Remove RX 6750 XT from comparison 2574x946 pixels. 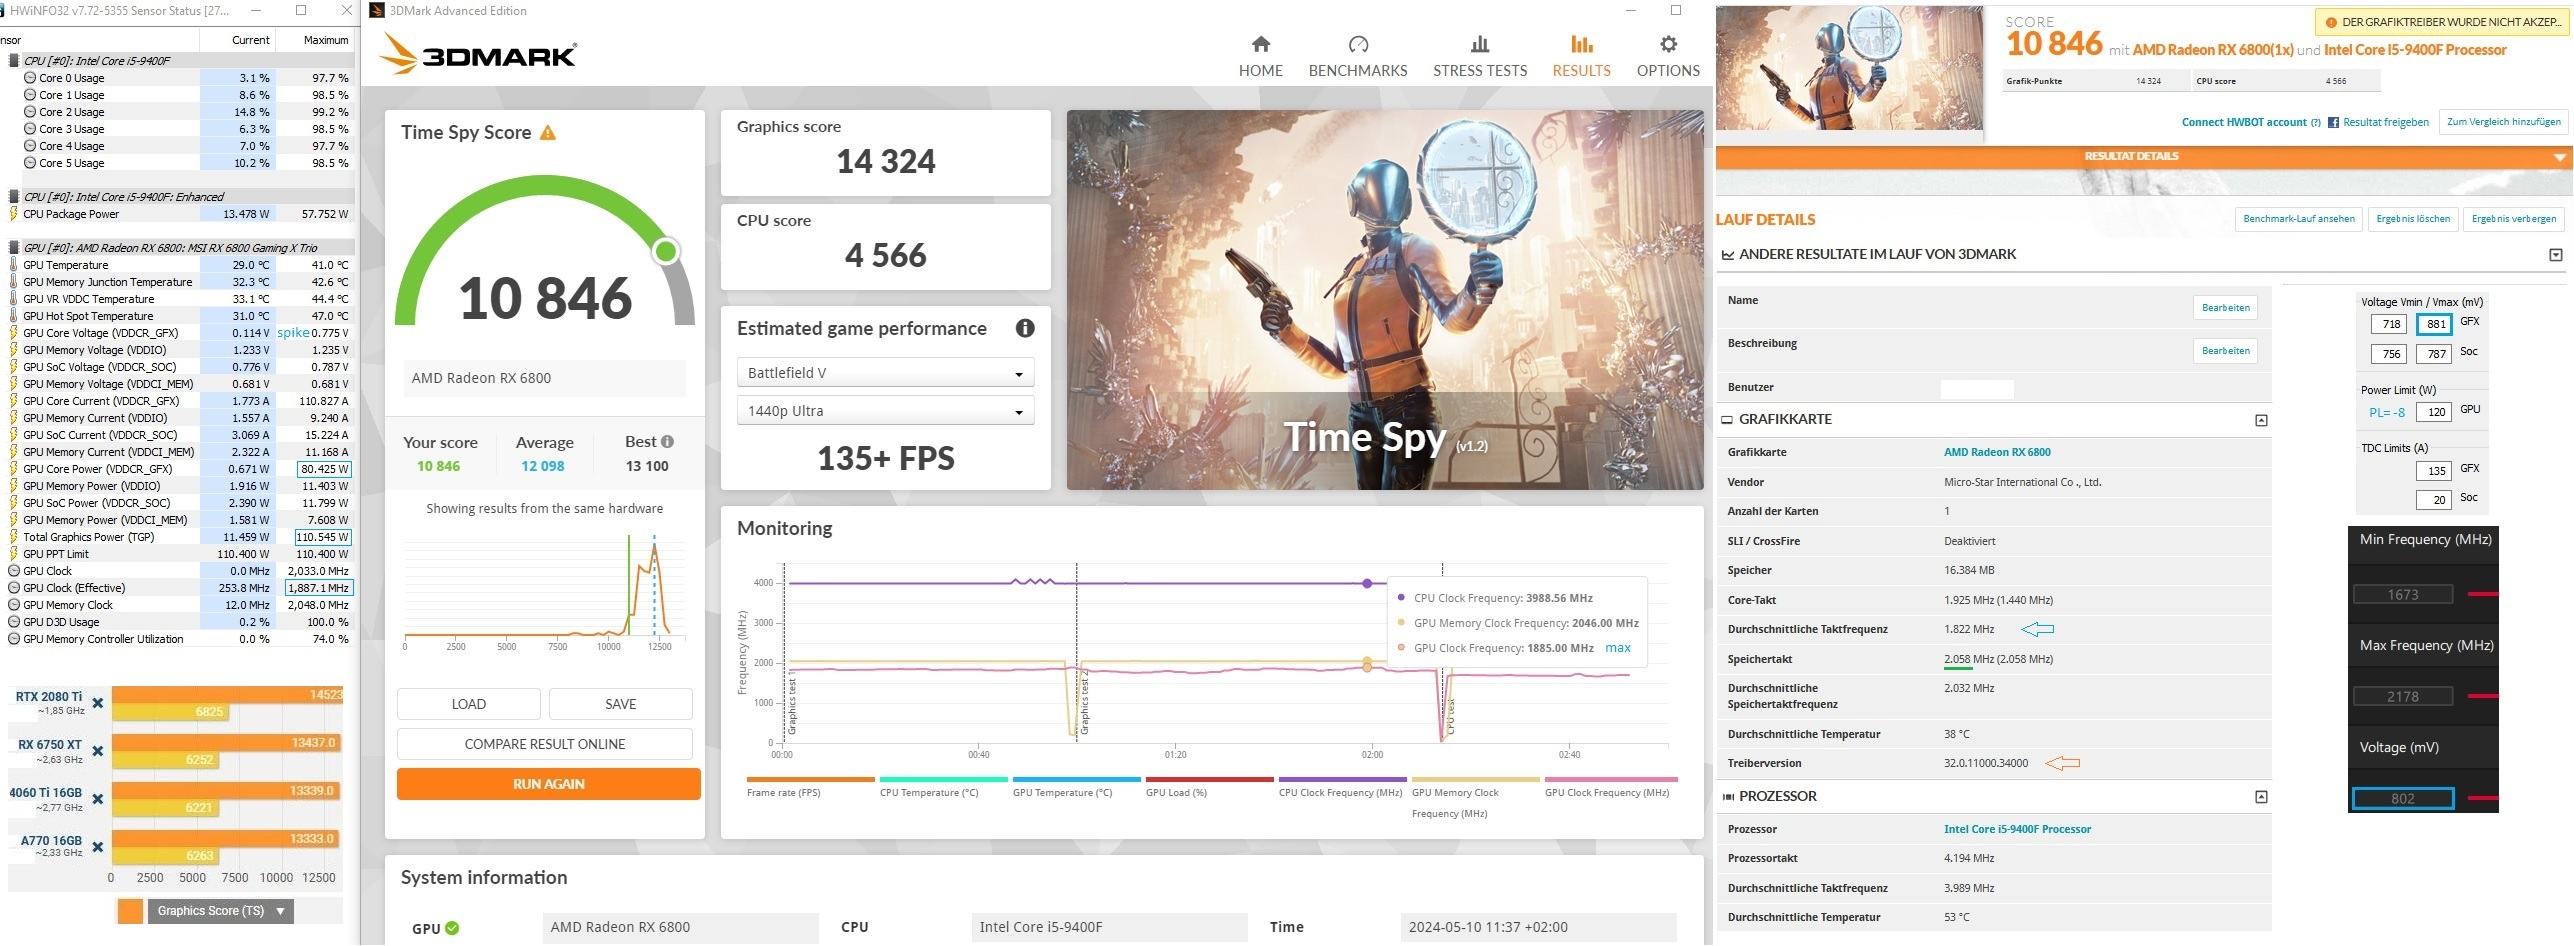(97, 751)
